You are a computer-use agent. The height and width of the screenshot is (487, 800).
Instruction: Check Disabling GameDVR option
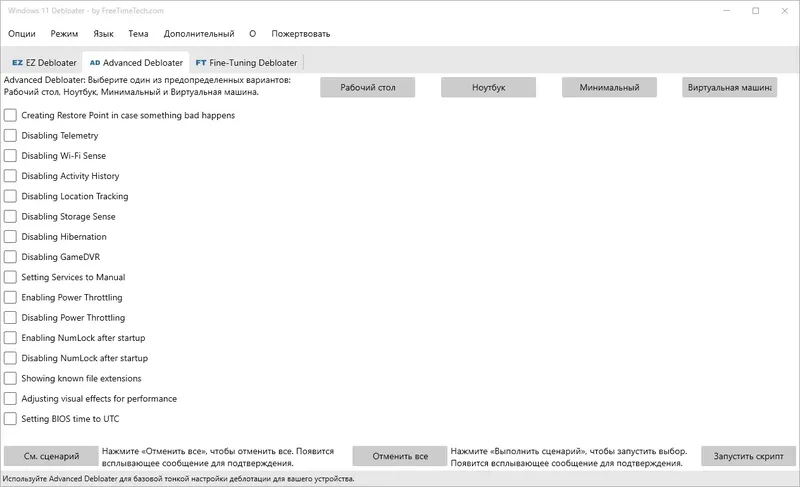click(x=10, y=257)
